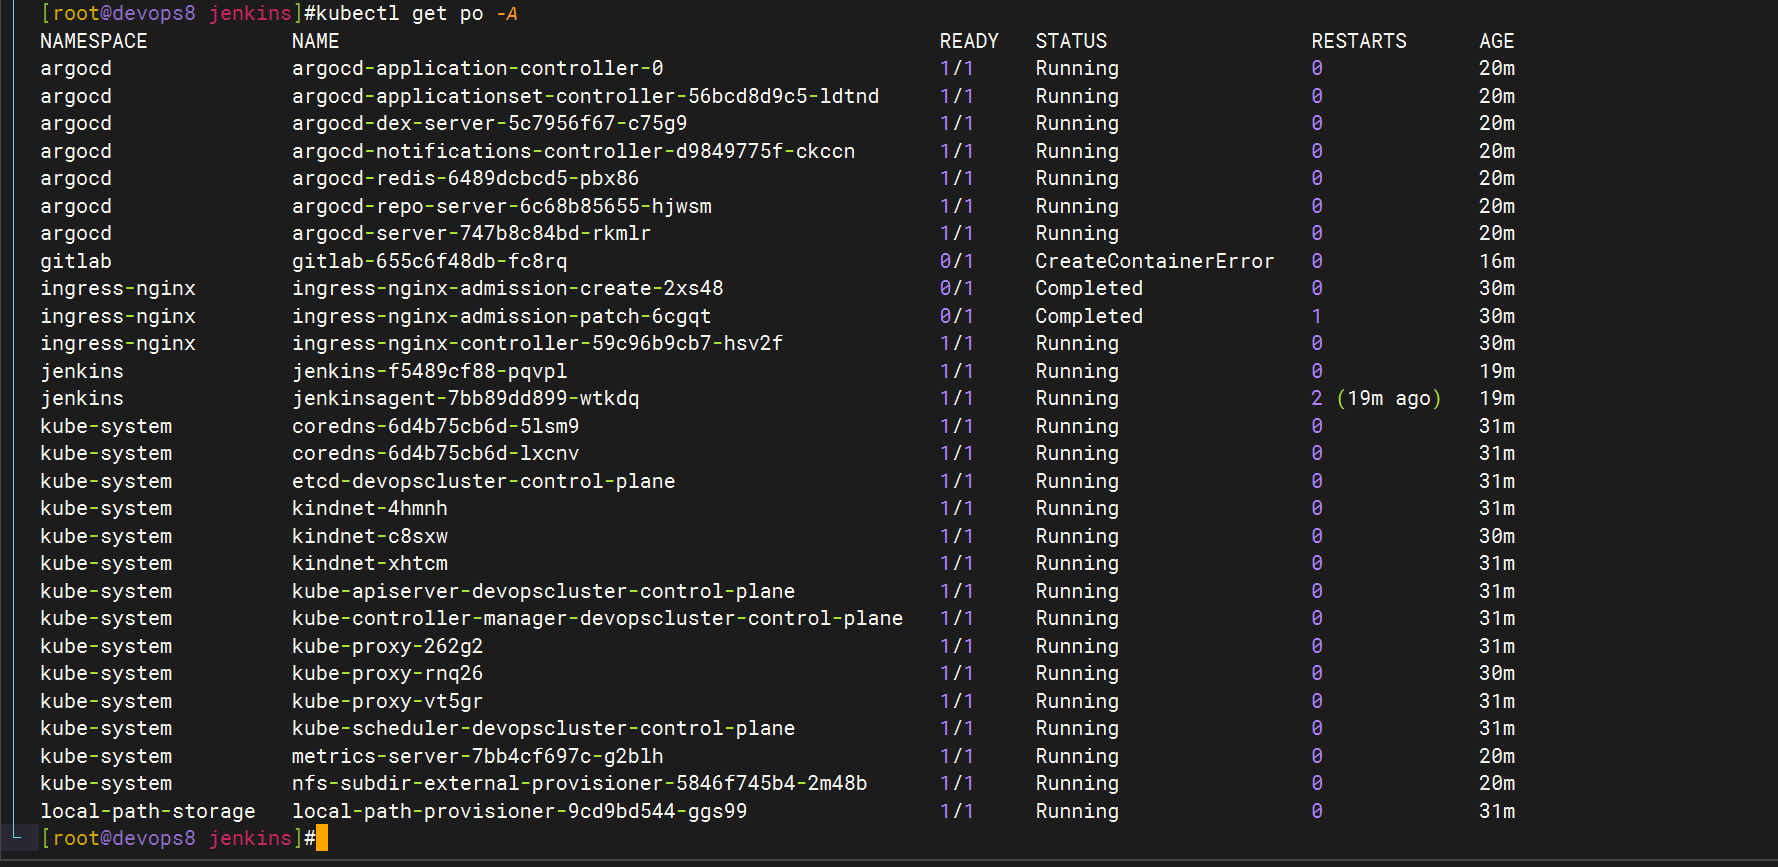Image resolution: width=1778 pixels, height=867 pixels.
Task: Click pod name kube-controller-manager-devopscluster-control-plane
Action: coord(598,618)
